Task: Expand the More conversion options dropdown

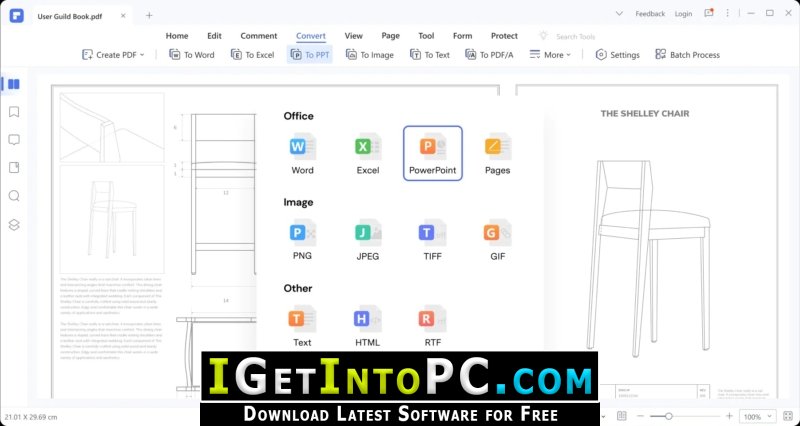Action: tap(551, 55)
